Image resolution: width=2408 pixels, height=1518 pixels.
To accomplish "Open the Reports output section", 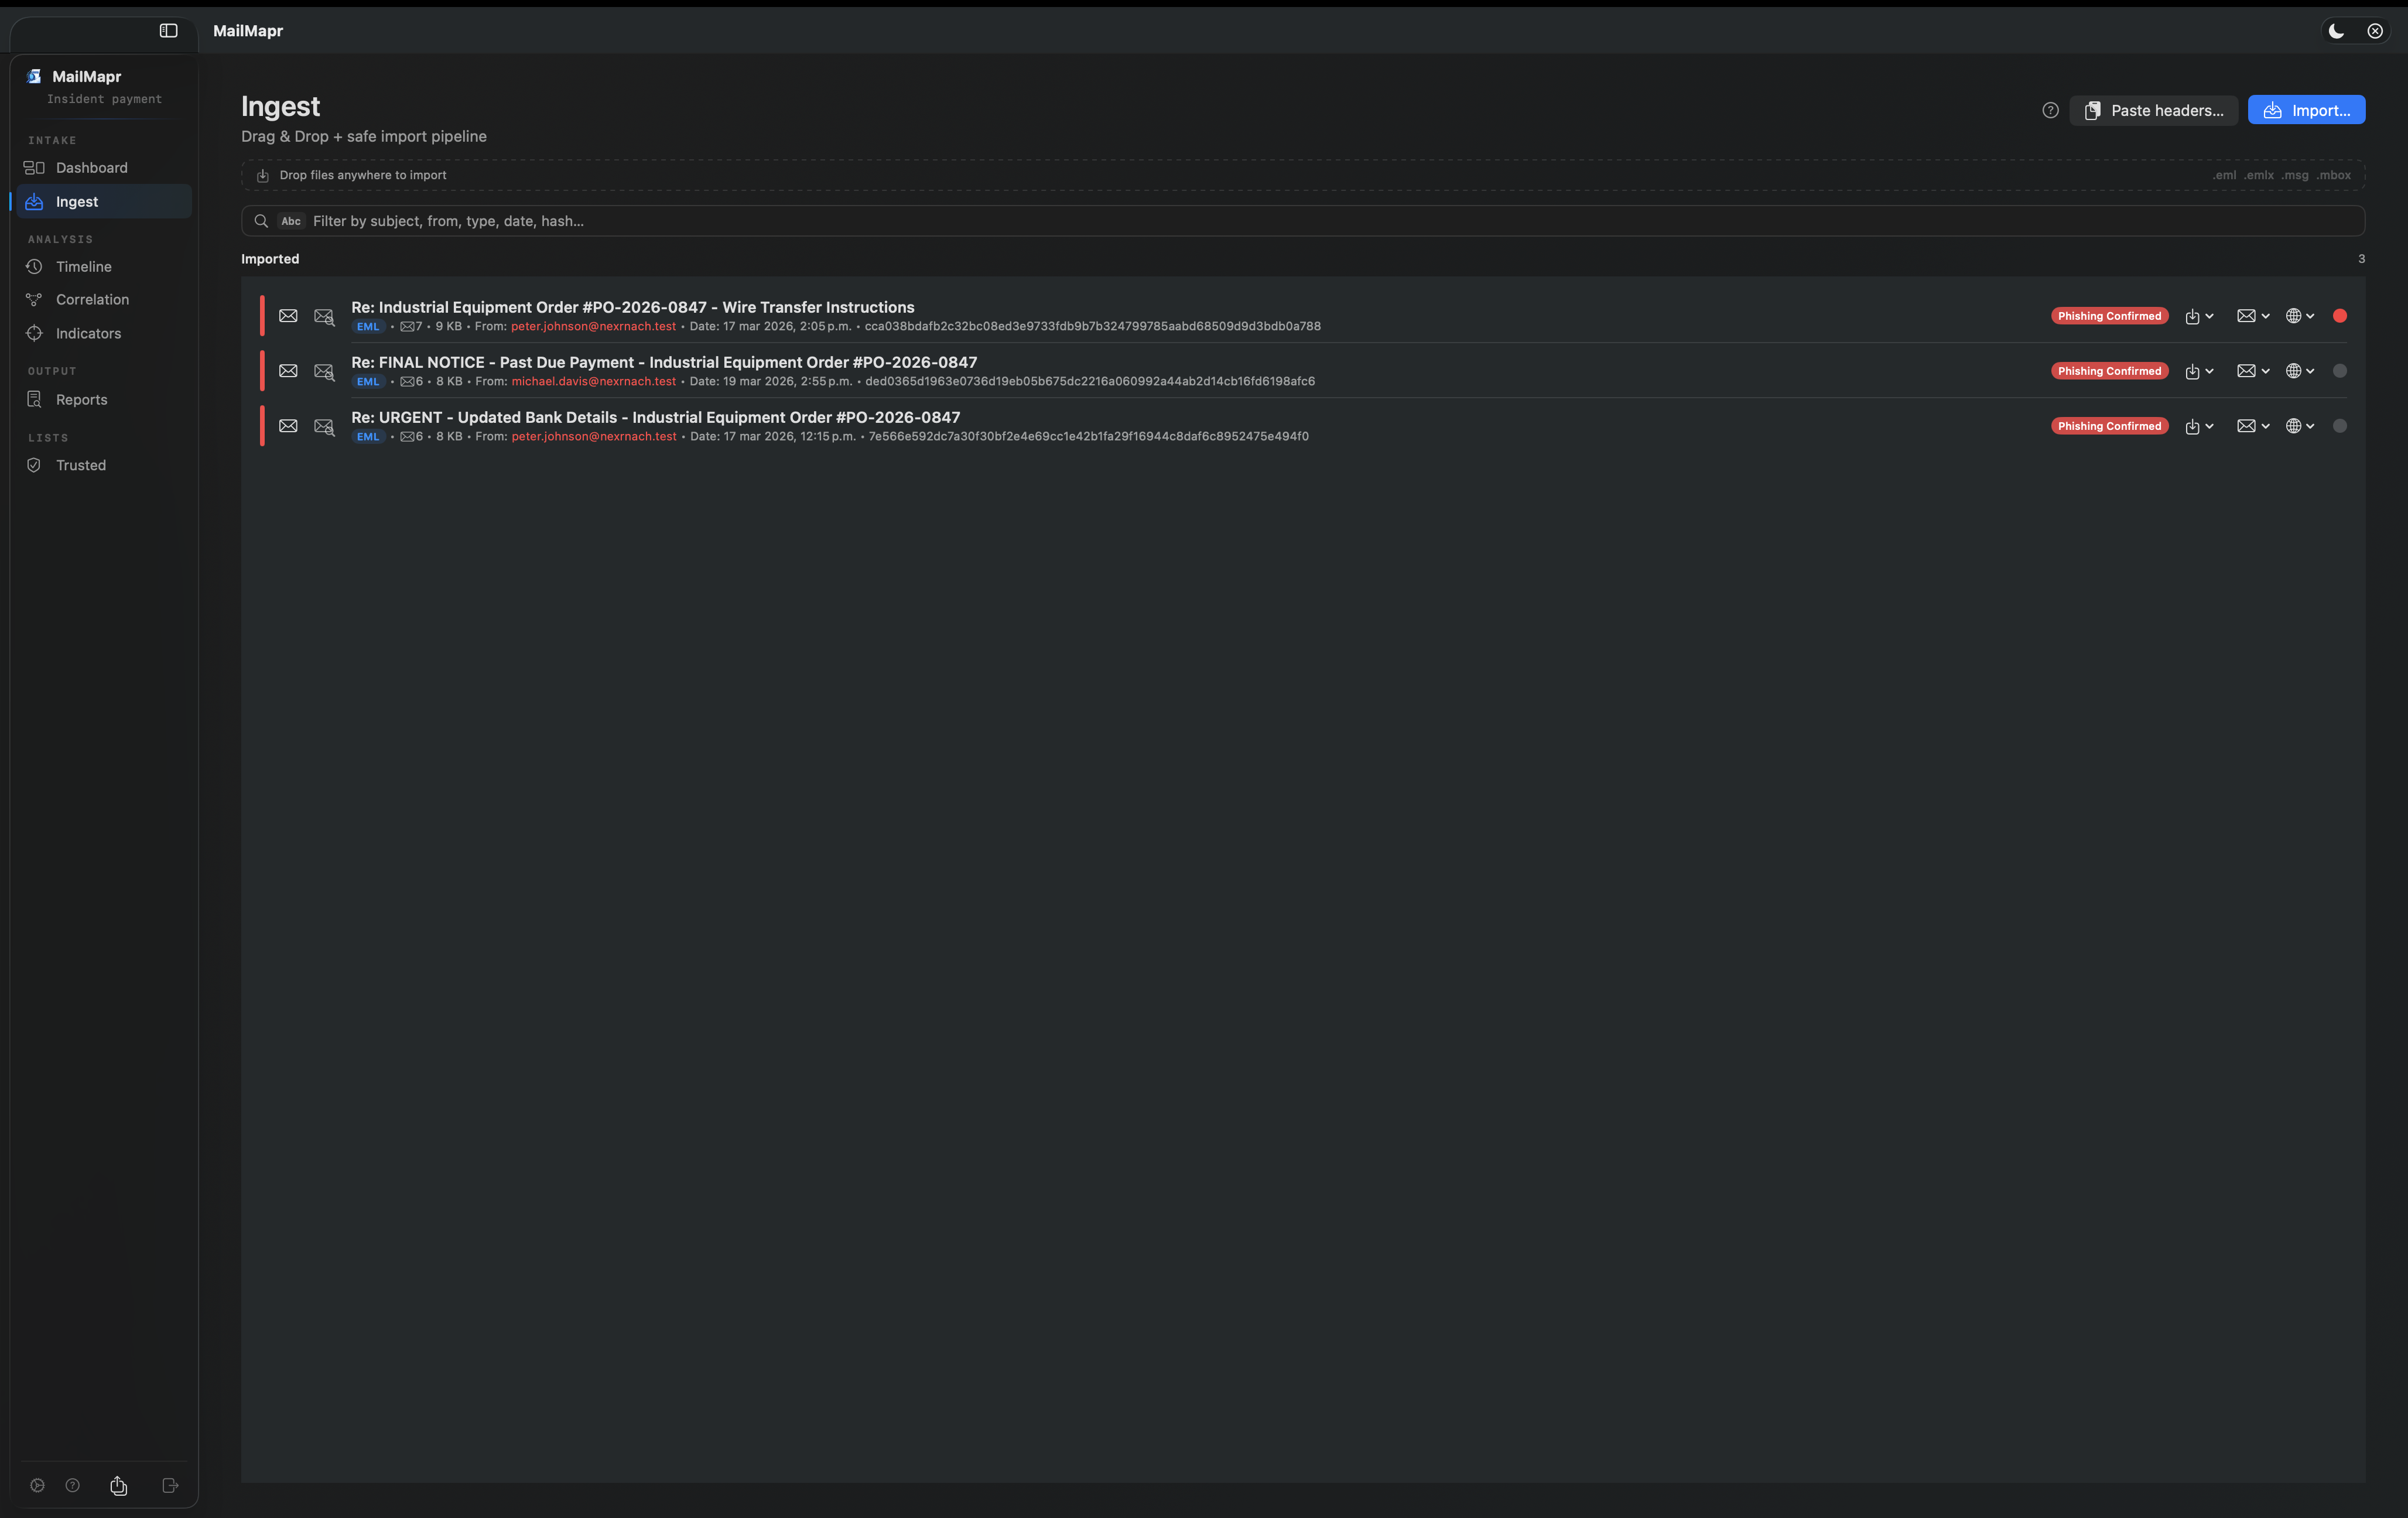I will [80, 399].
